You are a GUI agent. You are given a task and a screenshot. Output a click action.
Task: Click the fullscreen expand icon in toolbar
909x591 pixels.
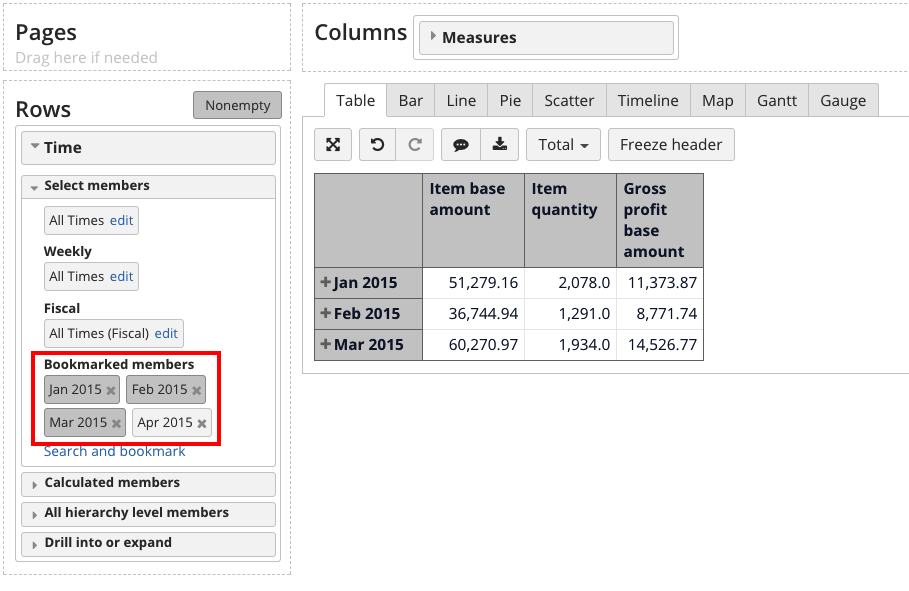pos(333,145)
